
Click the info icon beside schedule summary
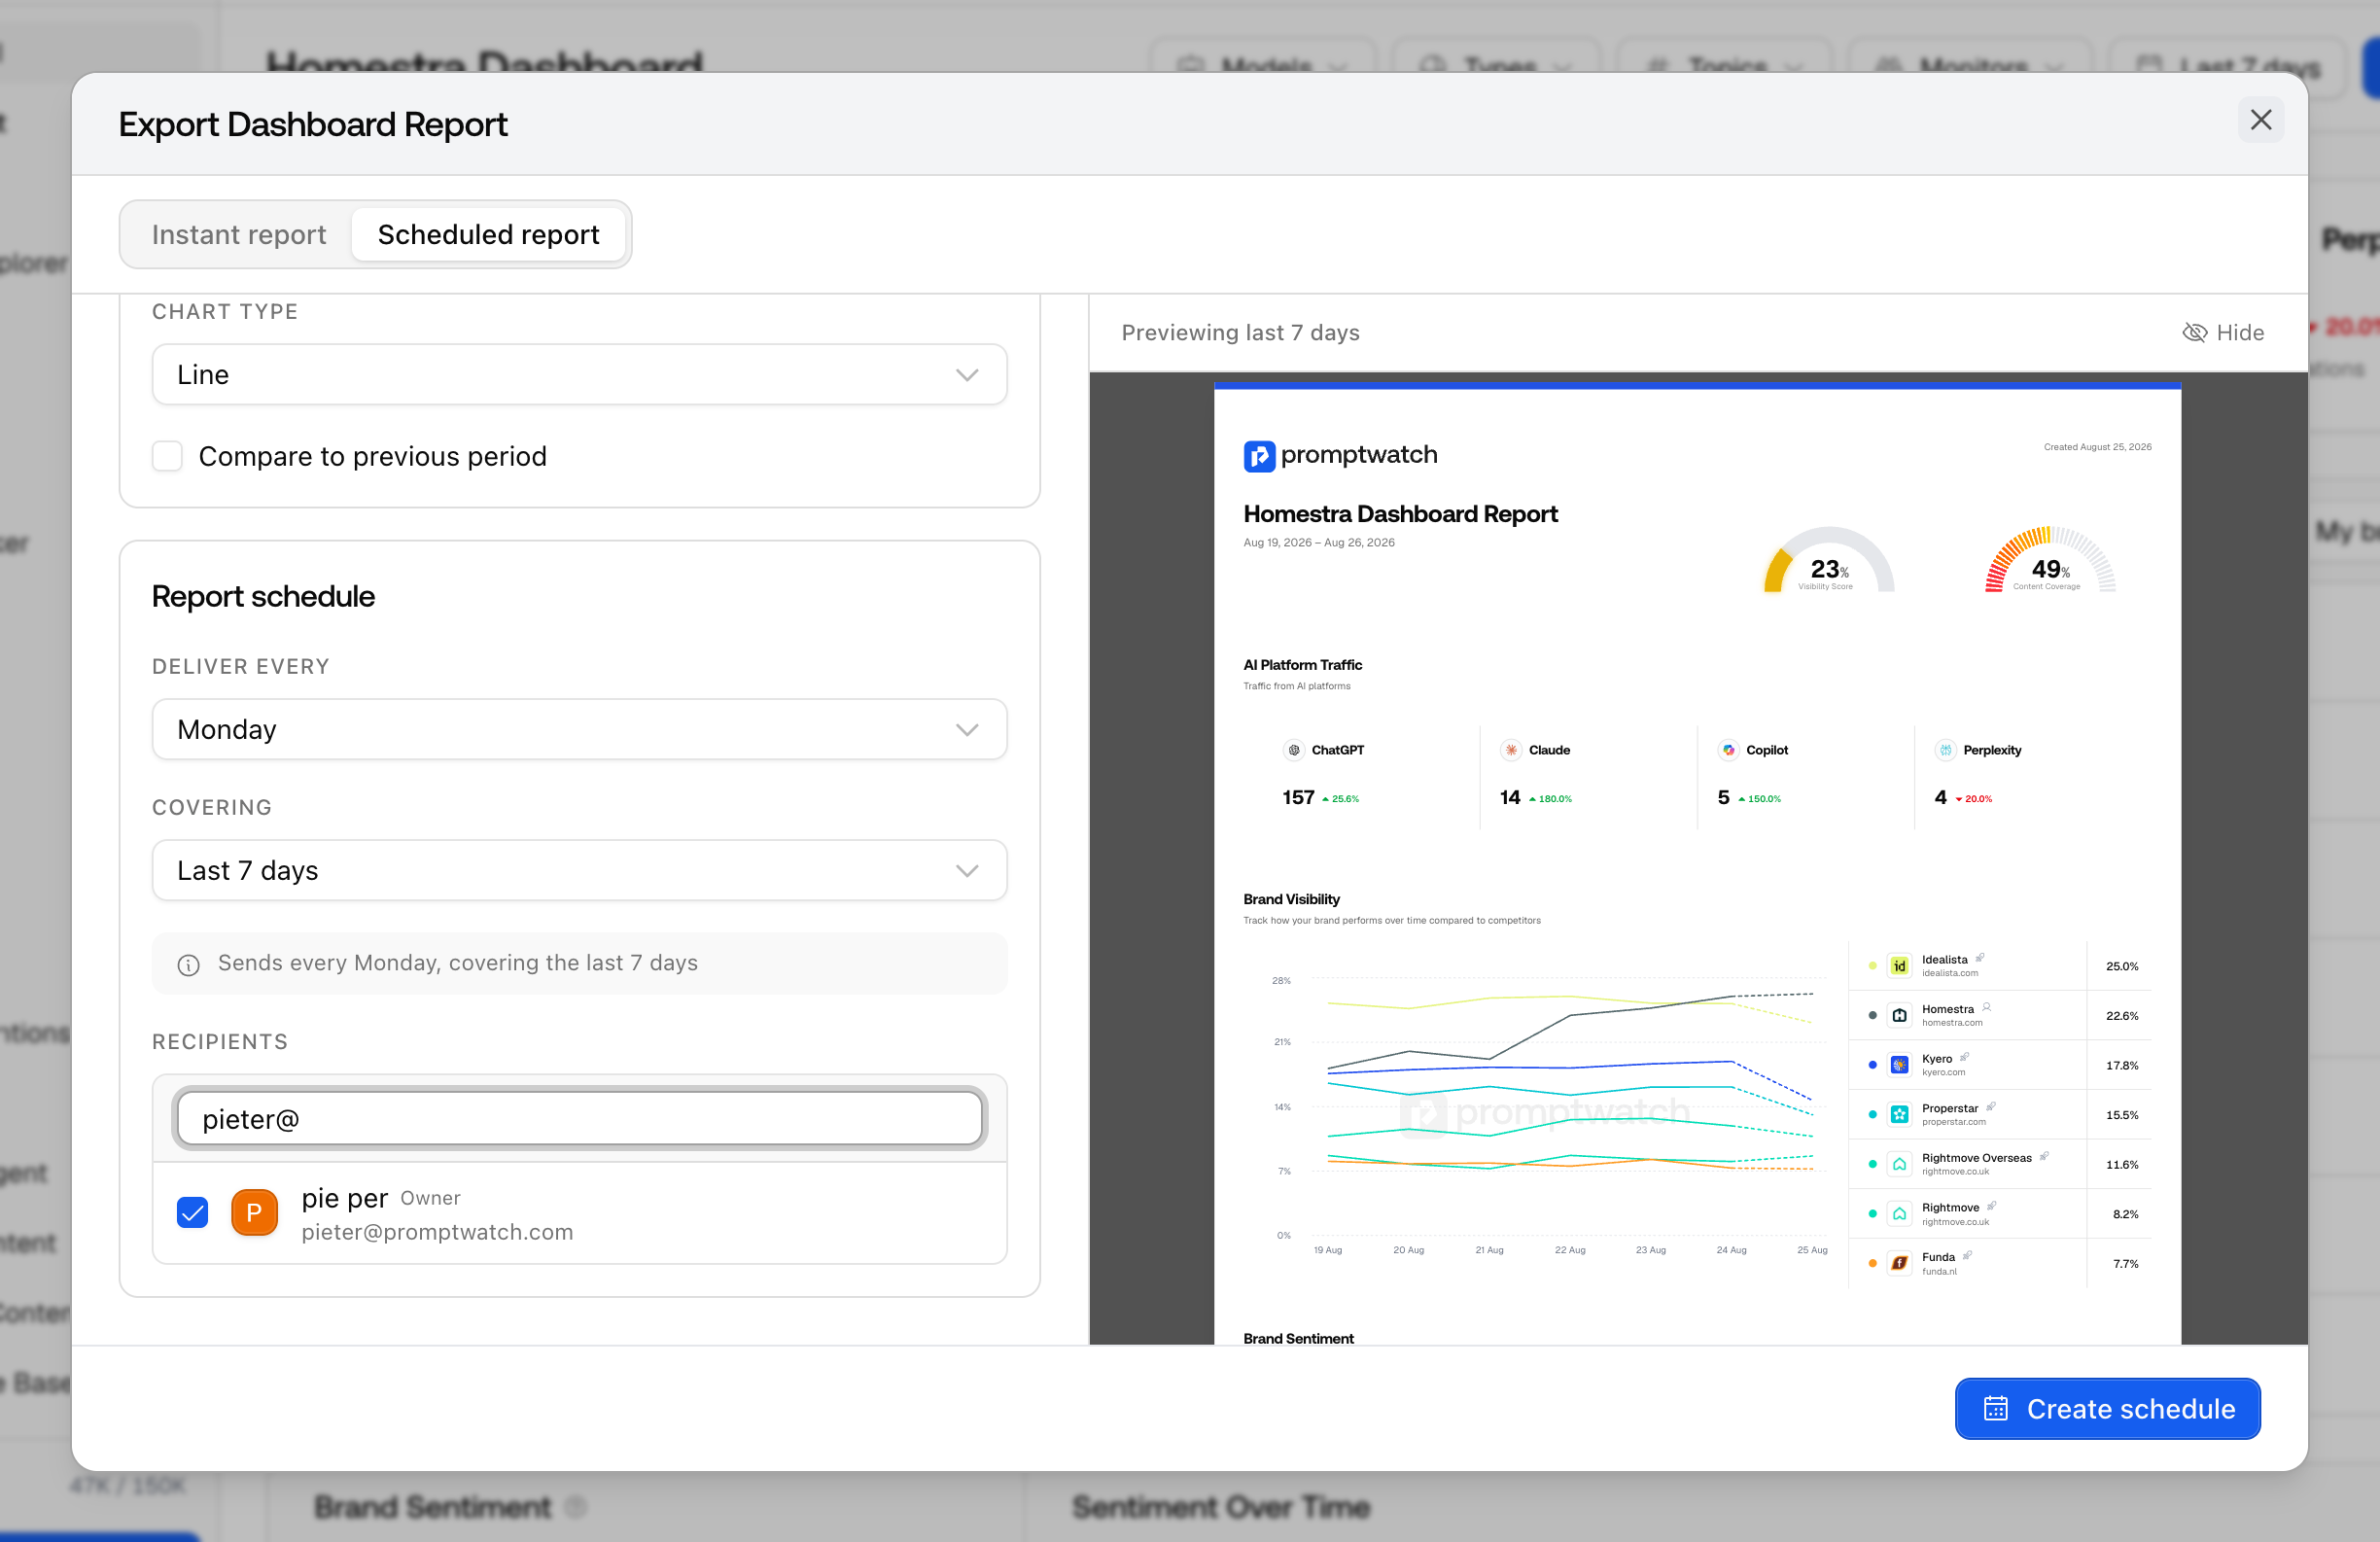click(x=188, y=964)
